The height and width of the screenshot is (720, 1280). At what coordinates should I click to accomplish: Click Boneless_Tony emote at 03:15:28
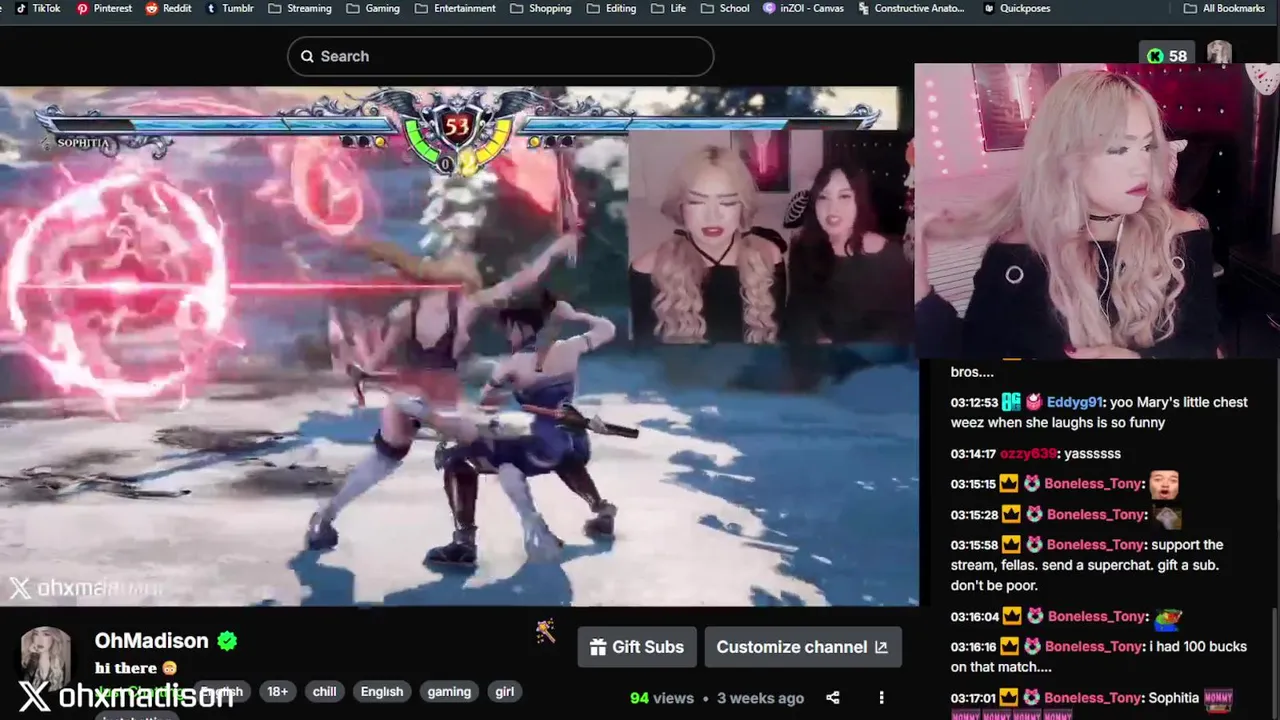coord(1167,516)
